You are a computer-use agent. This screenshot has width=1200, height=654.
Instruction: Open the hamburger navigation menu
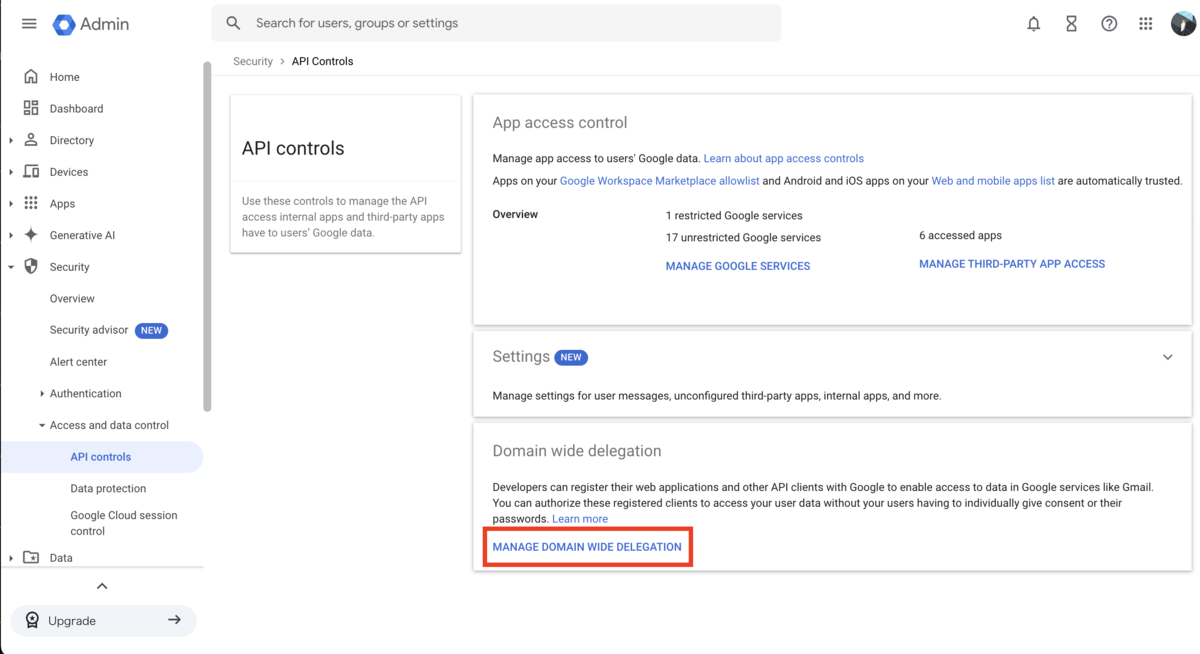[28, 23]
